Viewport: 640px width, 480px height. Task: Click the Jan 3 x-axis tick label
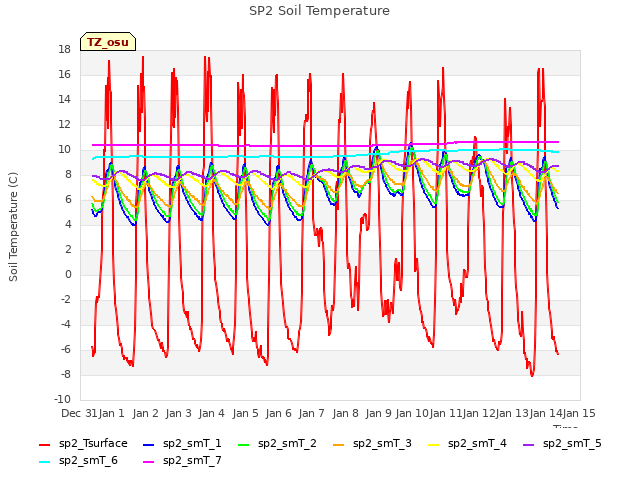[x=179, y=413]
